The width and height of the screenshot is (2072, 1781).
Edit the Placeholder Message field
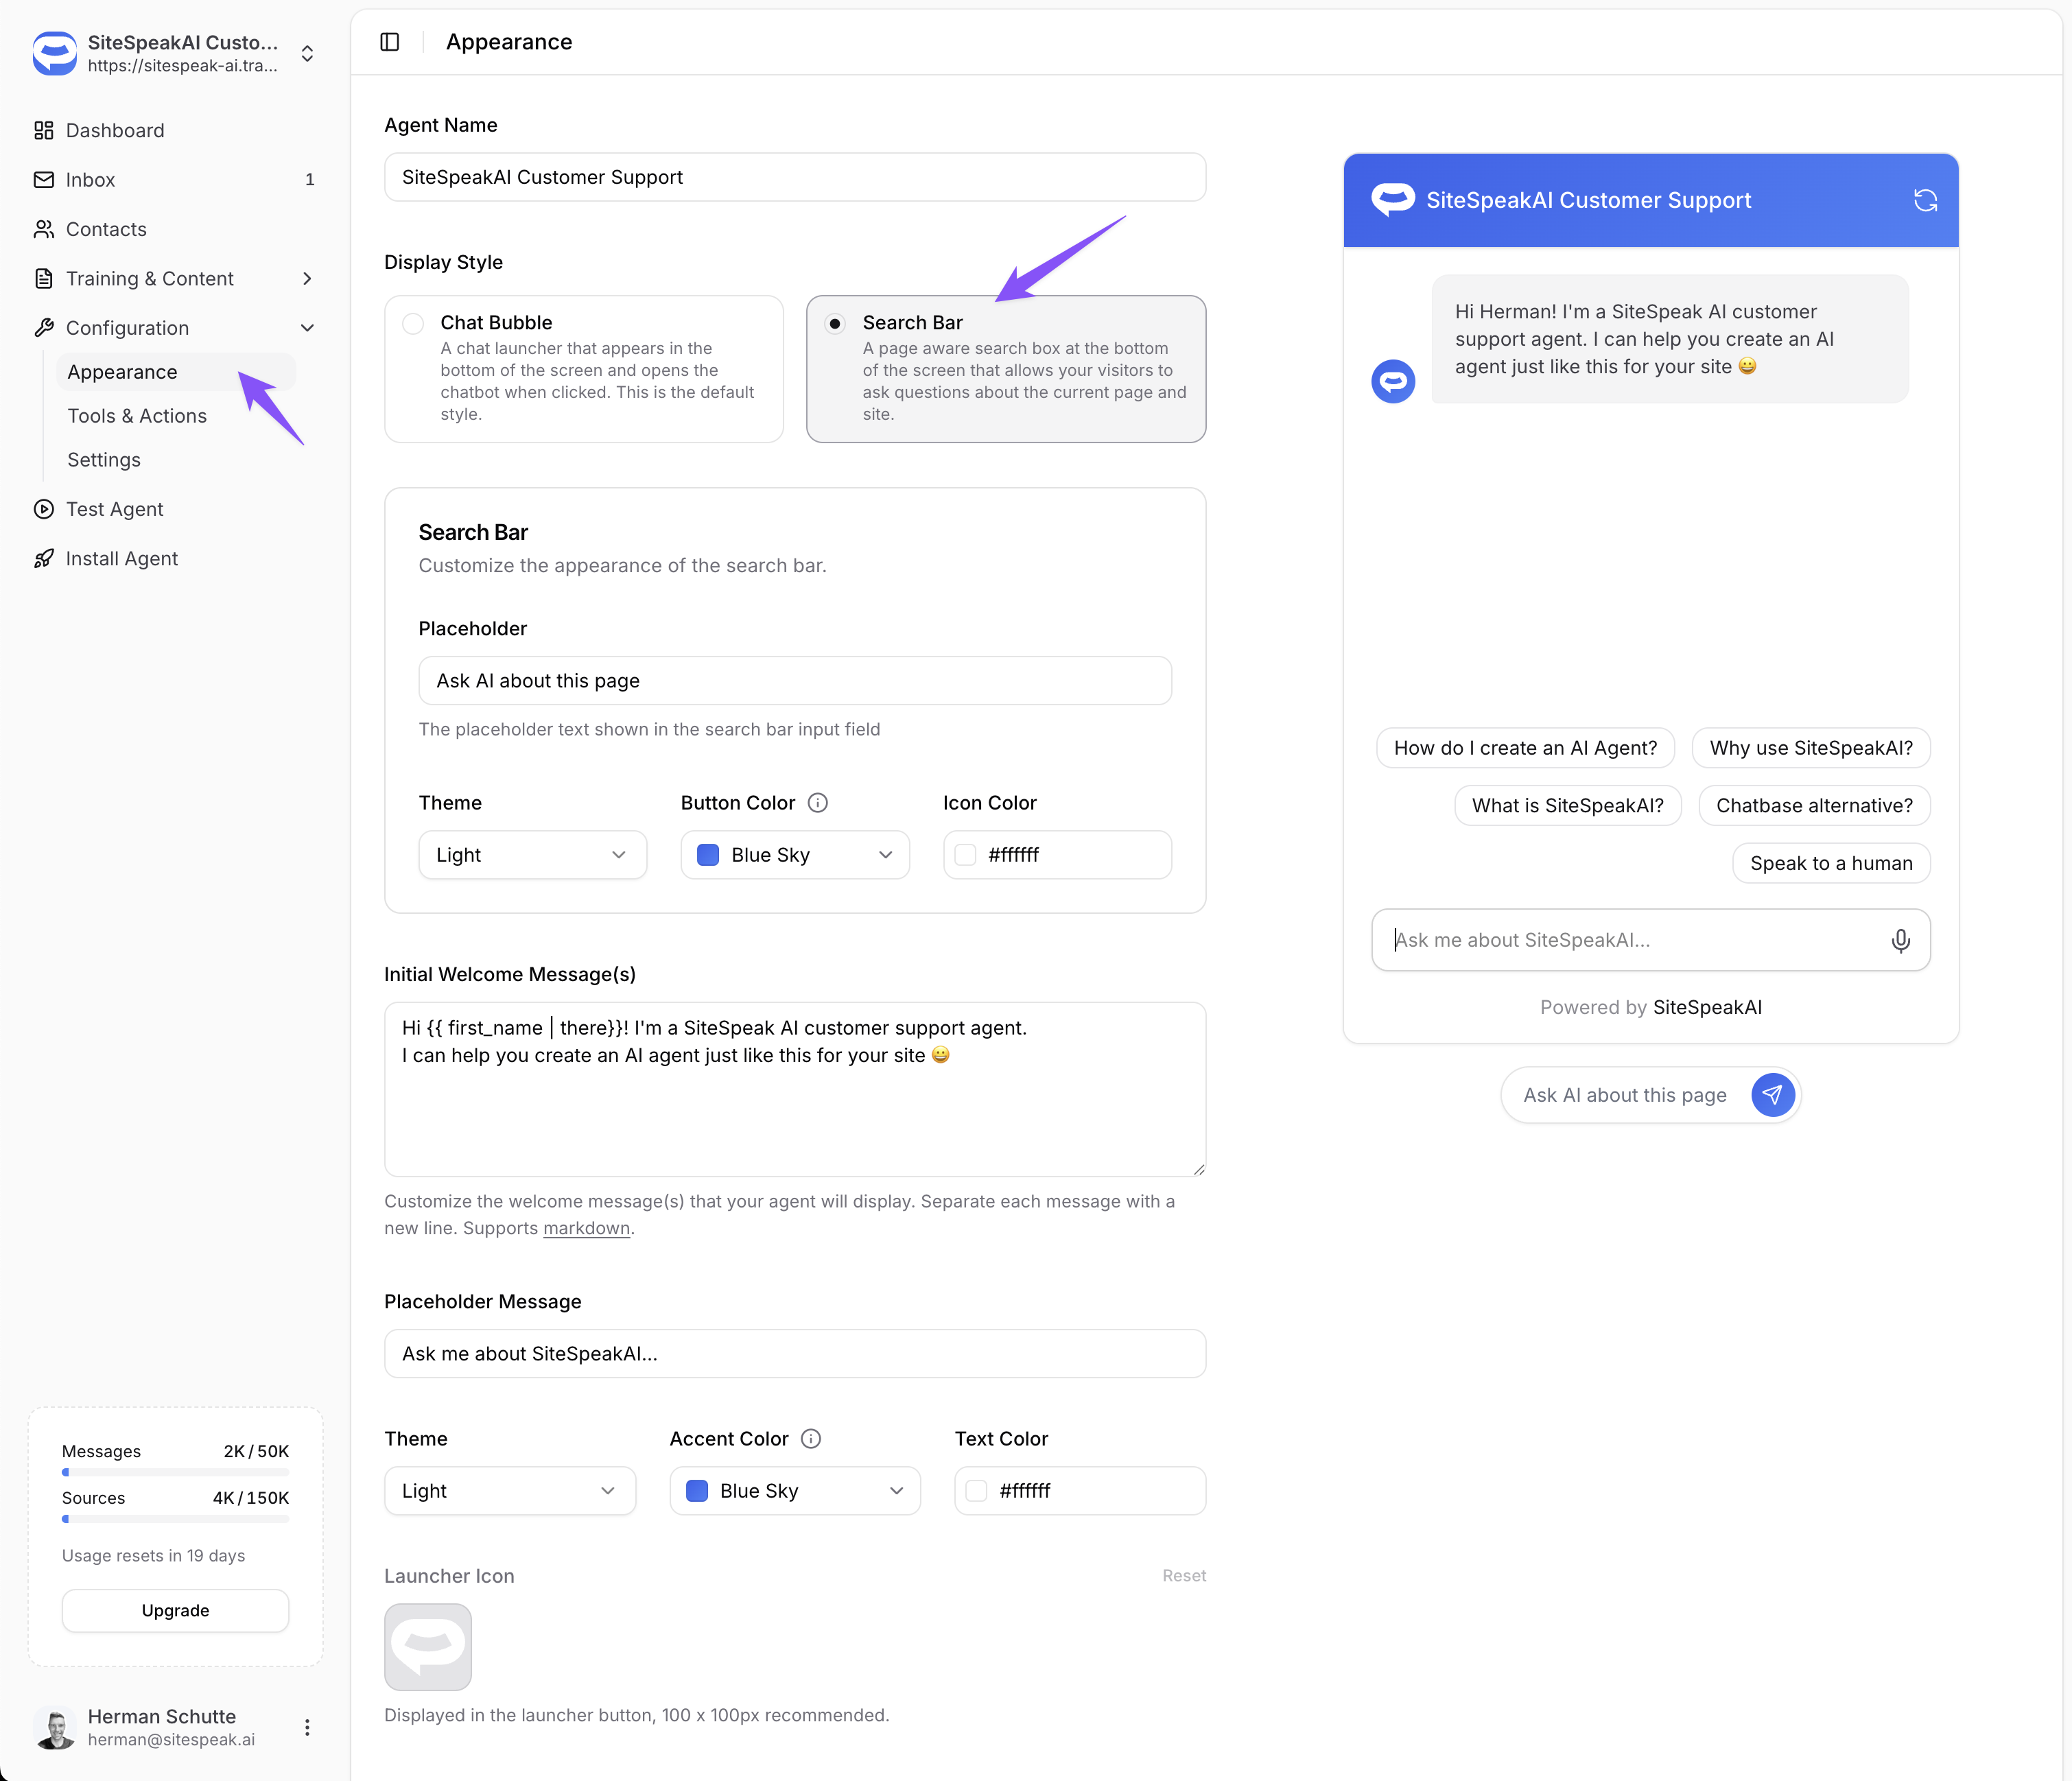pos(795,1354)
